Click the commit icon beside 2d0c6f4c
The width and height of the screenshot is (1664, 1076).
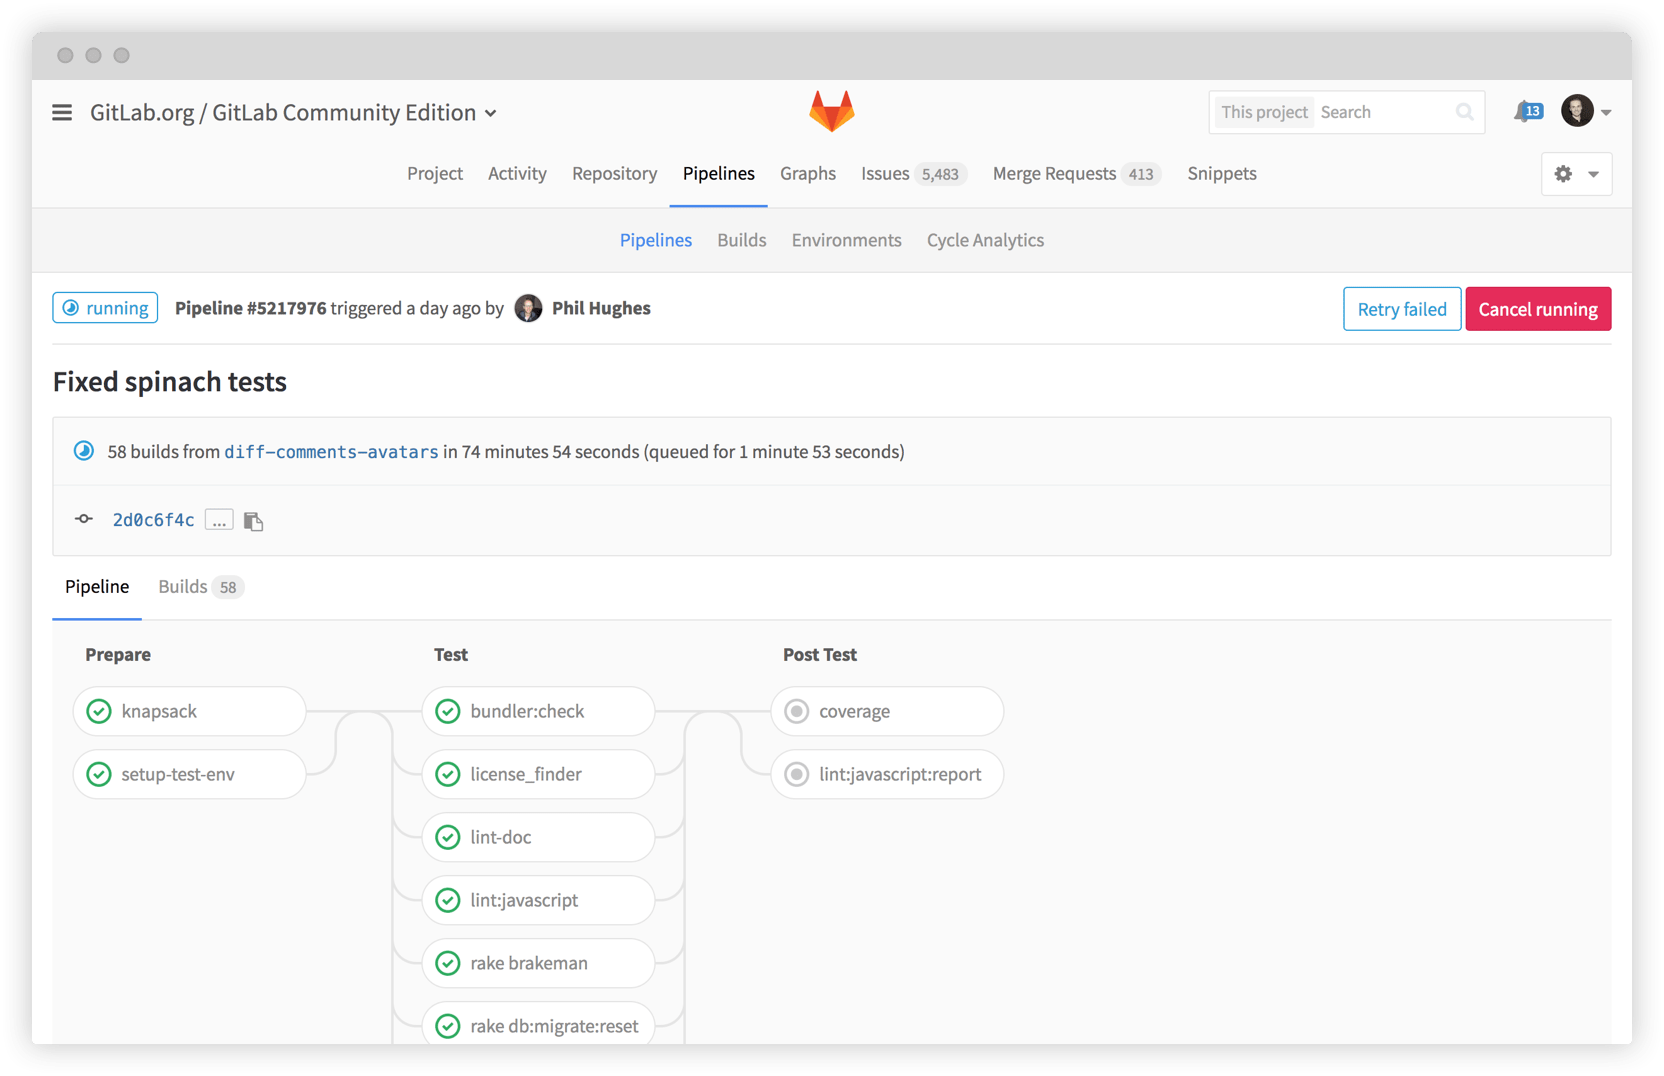coord(84,519)
